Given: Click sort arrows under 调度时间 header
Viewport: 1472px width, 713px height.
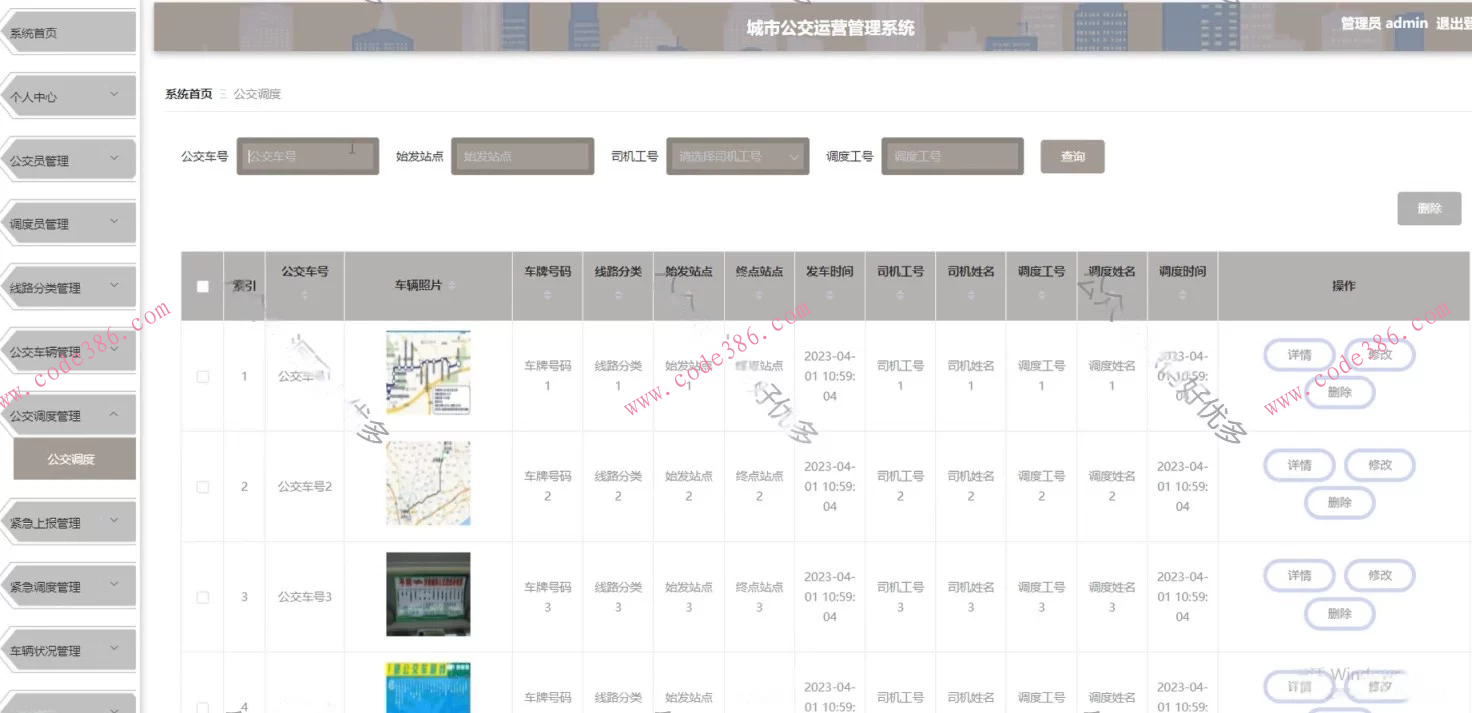Looking at the screenshot, I should point(1182,295).
